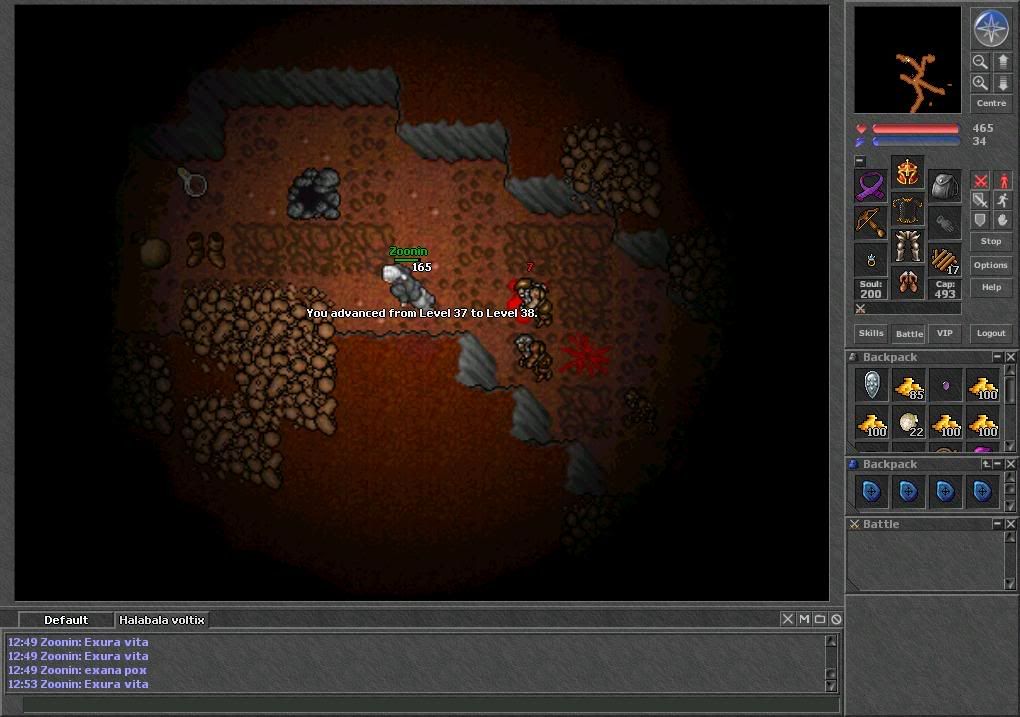The height and width of the screenshot is (717, 1020).
Task: Click the small purple gem in backpack
Action: (x=945, y=385)
